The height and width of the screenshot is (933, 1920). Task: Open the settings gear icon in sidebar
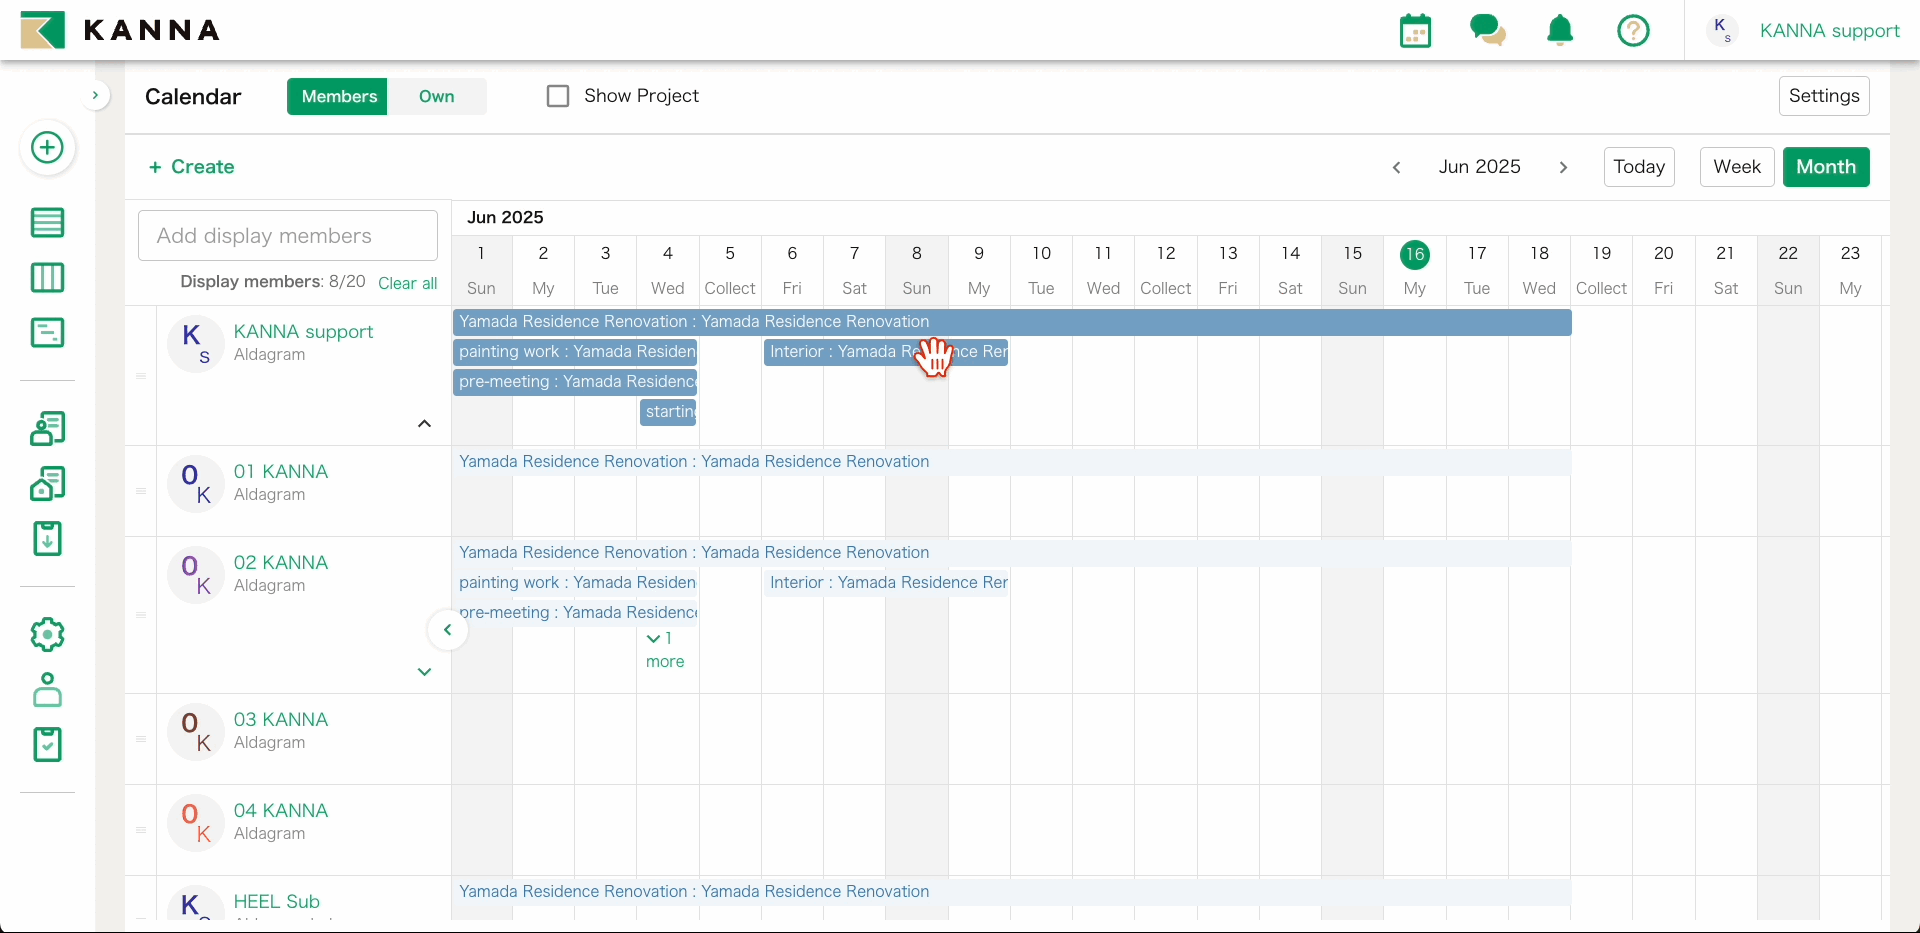(x=47, y=634)
